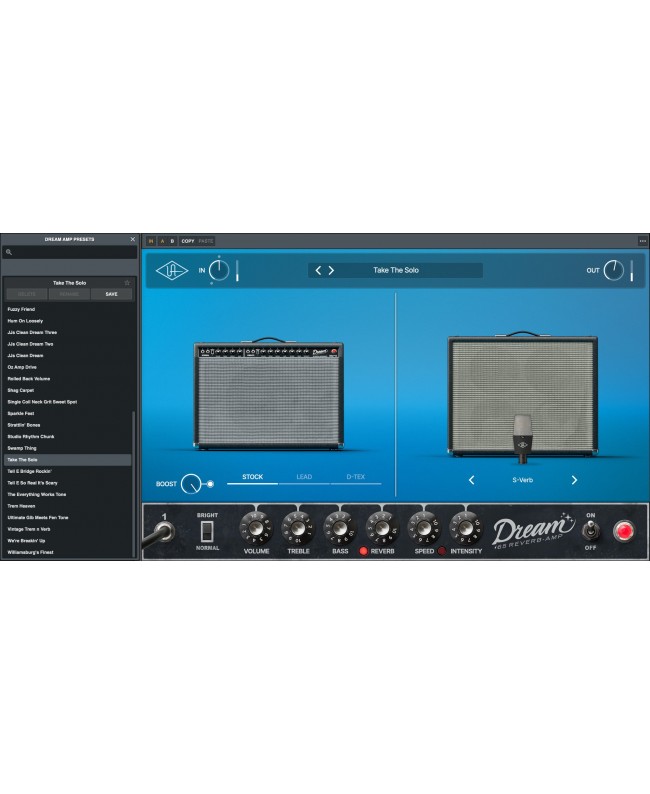Image resolution: width=650 pixels, height=794 pixels.
Task: Select compare slot B
Action: pyautogui.click(x=173, y=241)
